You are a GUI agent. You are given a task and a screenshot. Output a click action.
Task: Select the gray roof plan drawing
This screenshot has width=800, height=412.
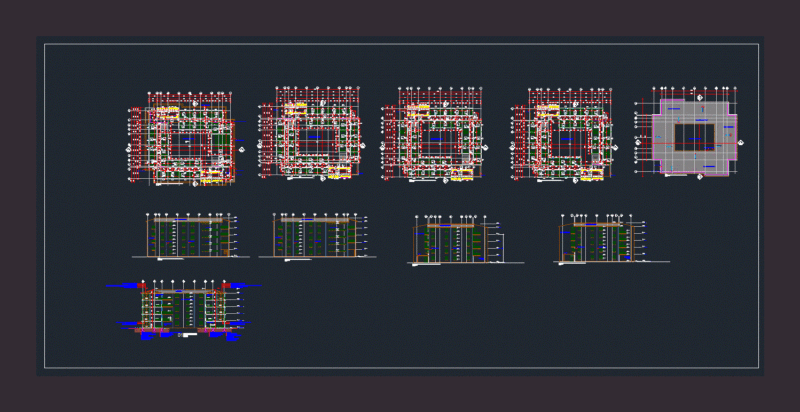click(689, 133)
